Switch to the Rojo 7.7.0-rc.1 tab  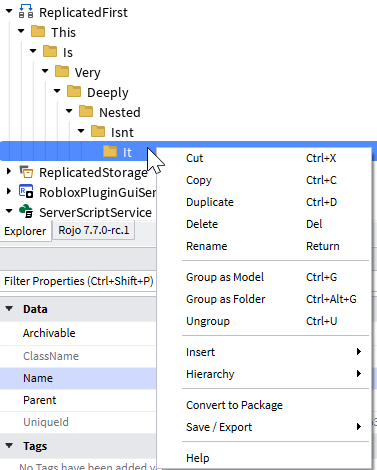click(94, 230)
